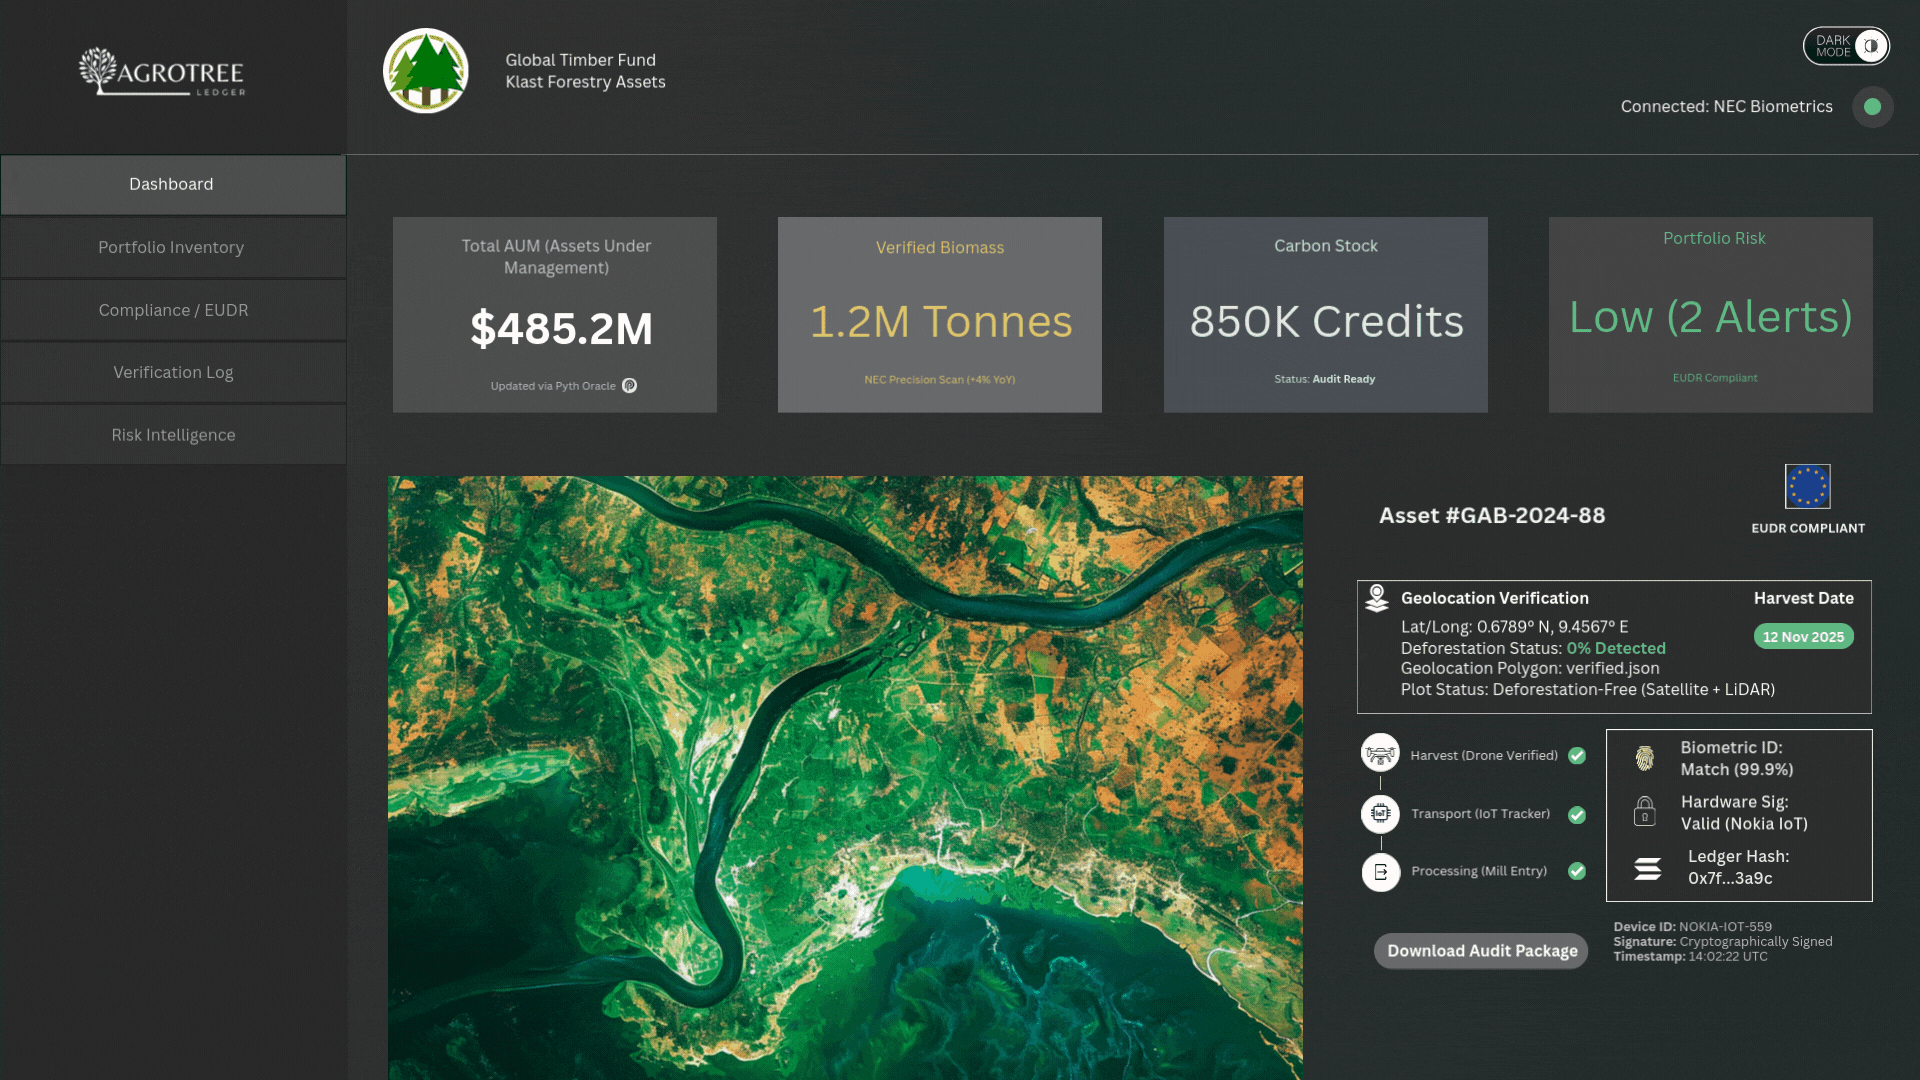Image resolution: width=1920 pixels, height=1080 pixels.
Task: Select the Processing mill entry icon
Action: (x=1381, y=871)
